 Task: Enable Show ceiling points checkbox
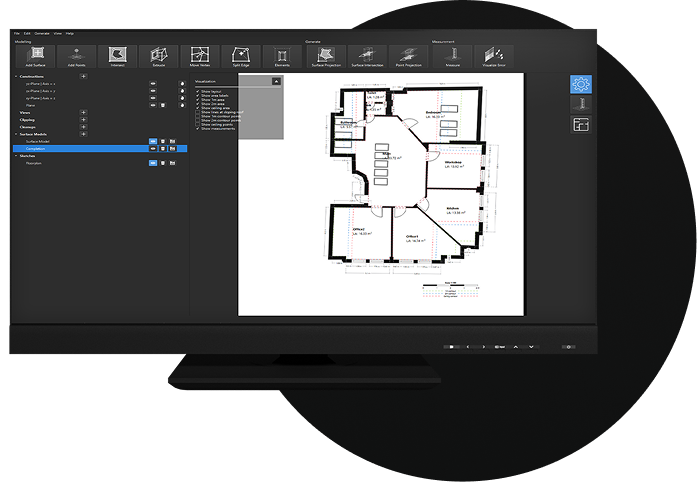[x=197, y=124]
